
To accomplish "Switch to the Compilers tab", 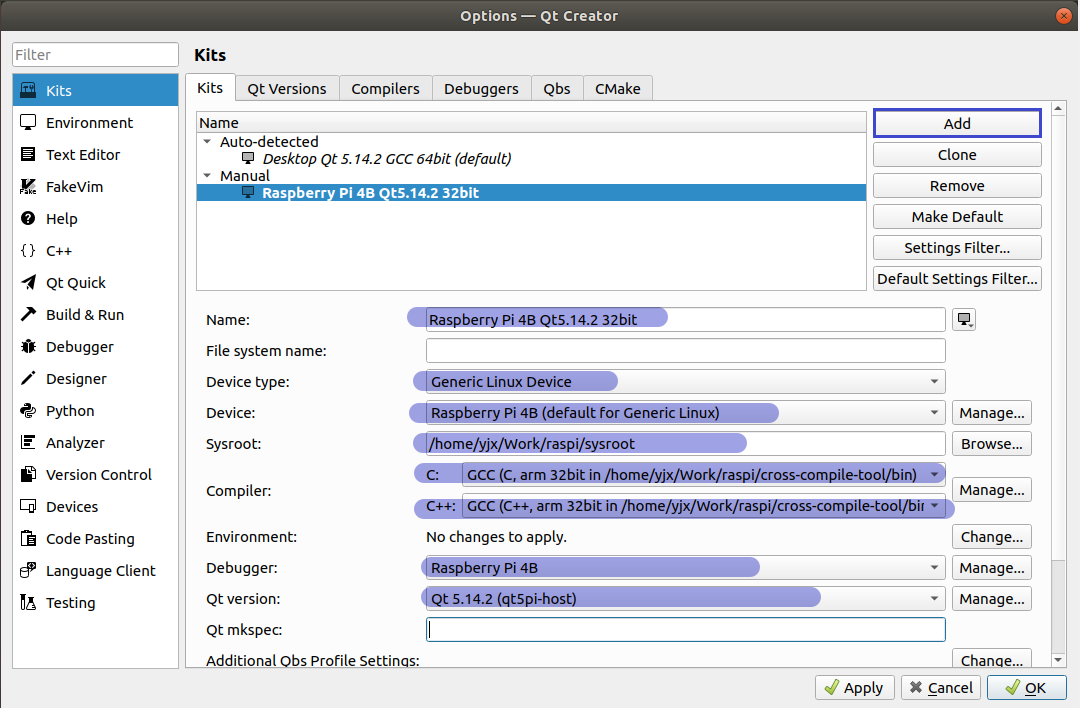I will click(x=386, y=89).
